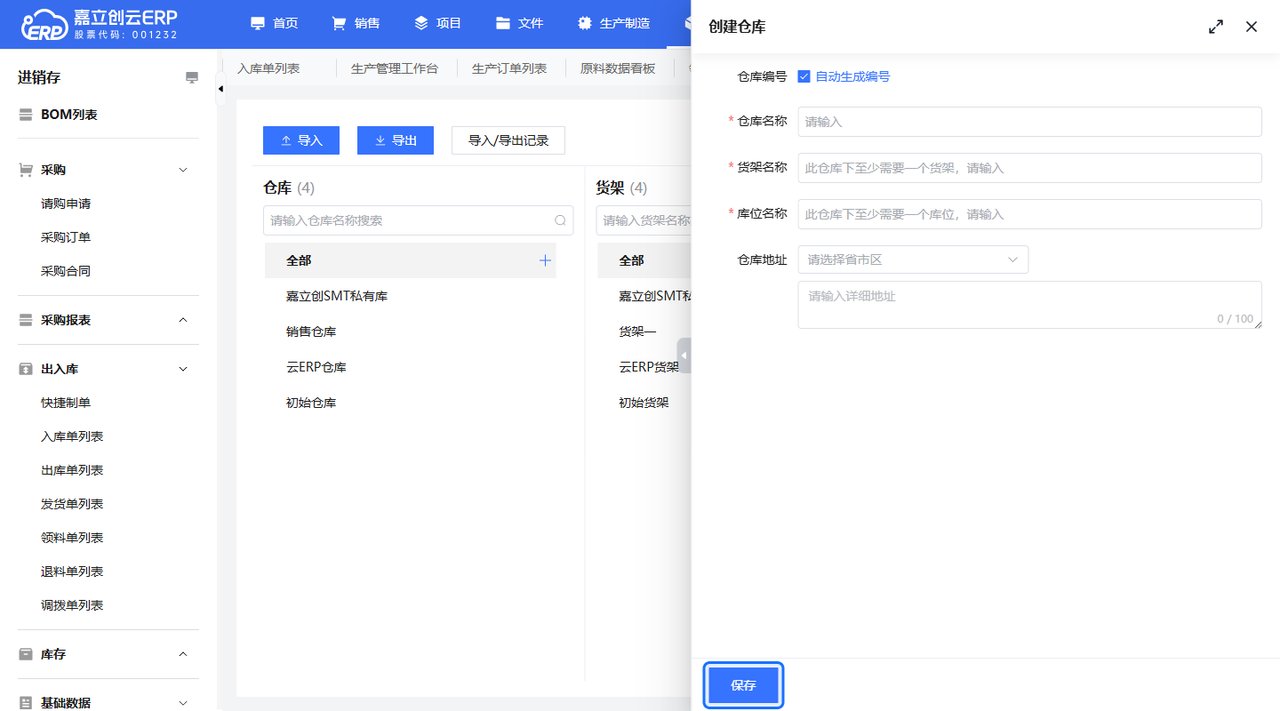Click the warehouse search magnifier icon

pyautogui.click(x=561, y=220)
